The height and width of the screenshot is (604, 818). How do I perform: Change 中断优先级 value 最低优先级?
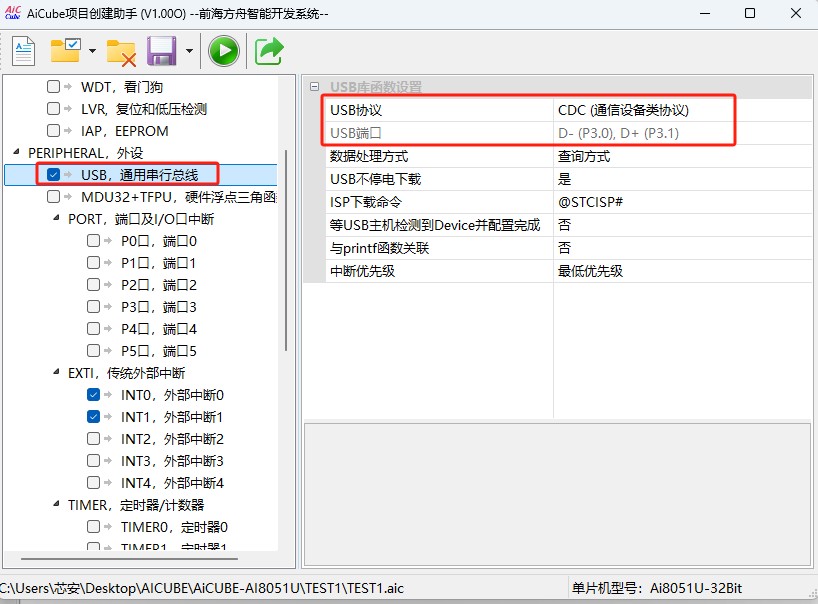(x=682, y=271)
